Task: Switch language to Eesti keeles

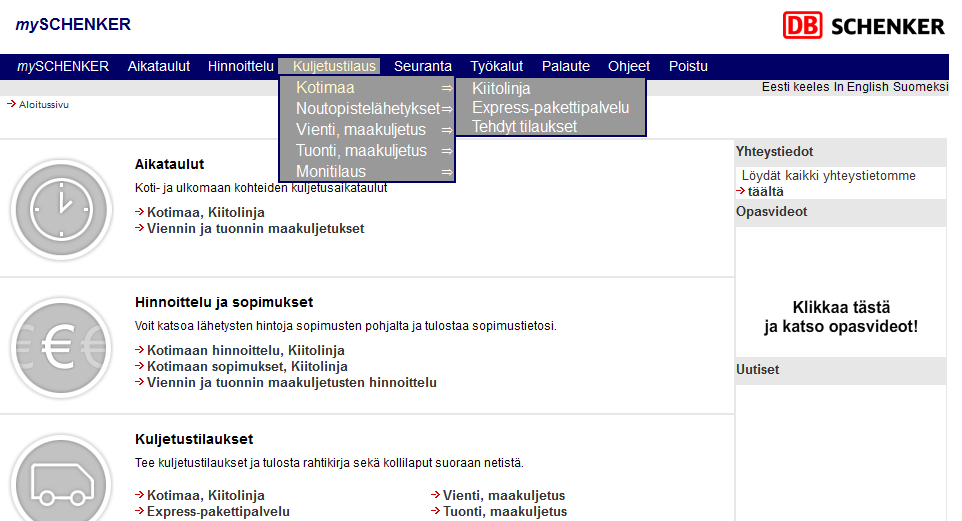Action: [x=795, y=87]
